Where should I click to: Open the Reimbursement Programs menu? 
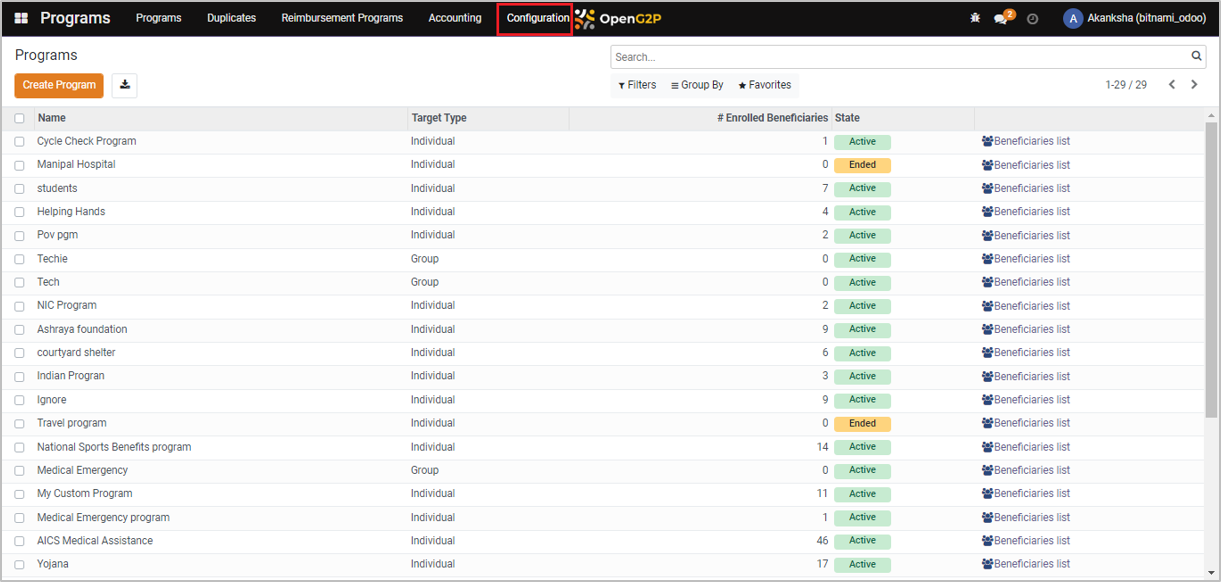(342, 18)
